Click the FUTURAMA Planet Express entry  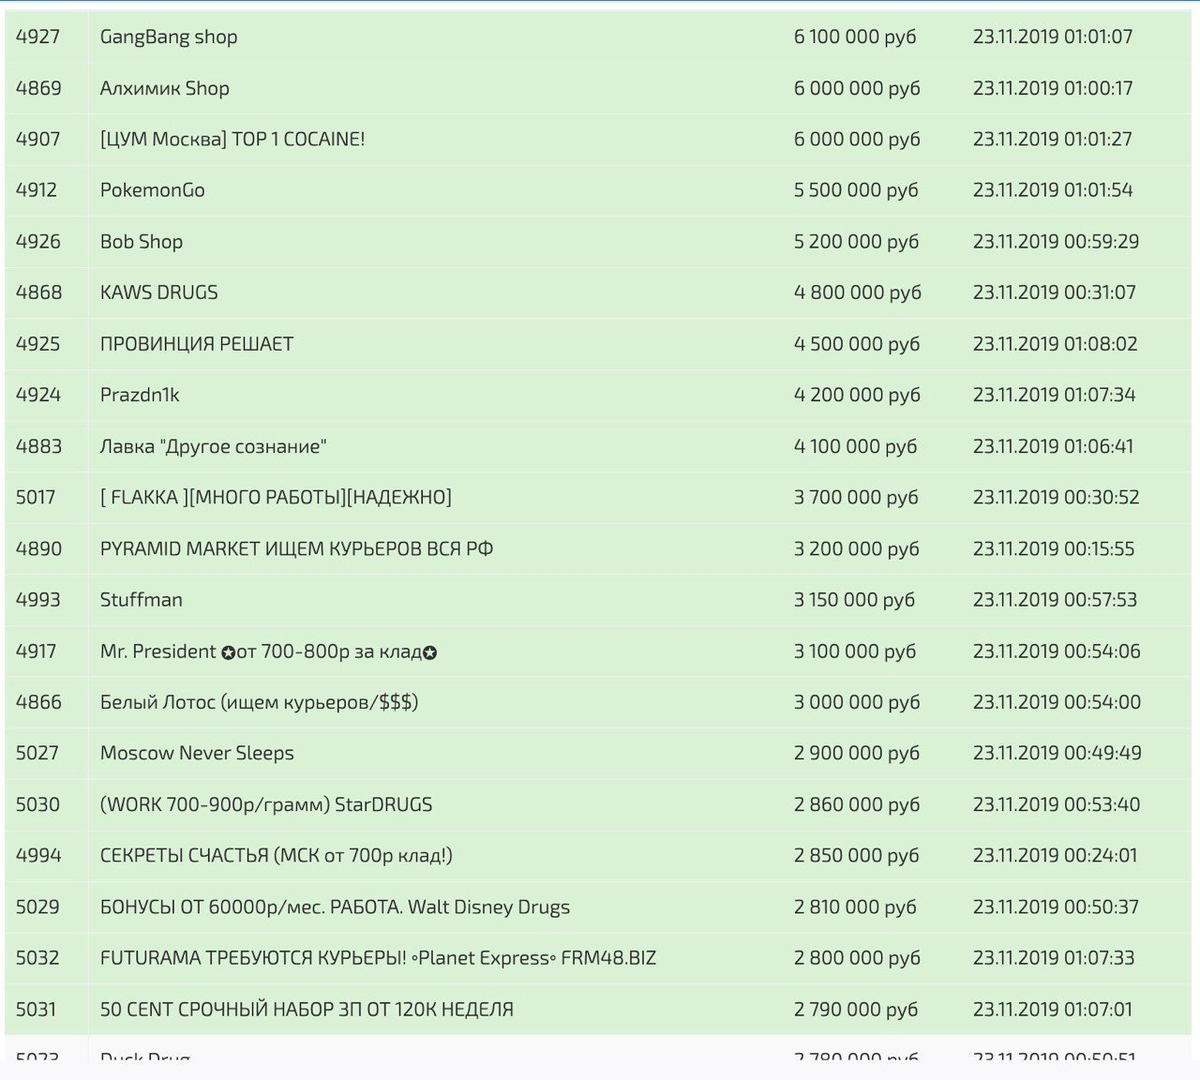[378, 958]
